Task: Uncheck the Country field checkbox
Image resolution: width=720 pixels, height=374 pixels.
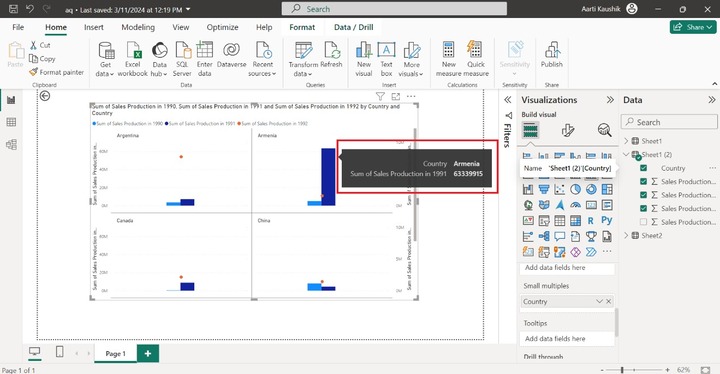Action: [x=643, y=168]
